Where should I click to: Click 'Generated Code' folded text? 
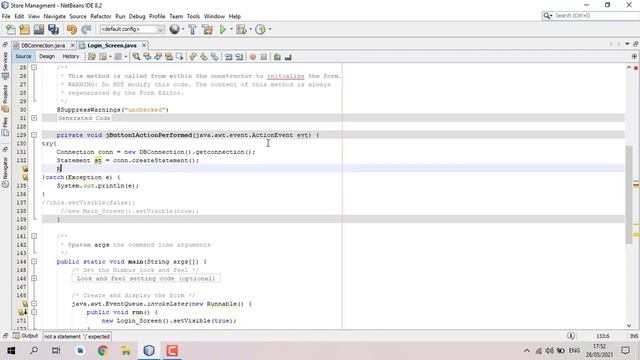(x=84, y=118)
